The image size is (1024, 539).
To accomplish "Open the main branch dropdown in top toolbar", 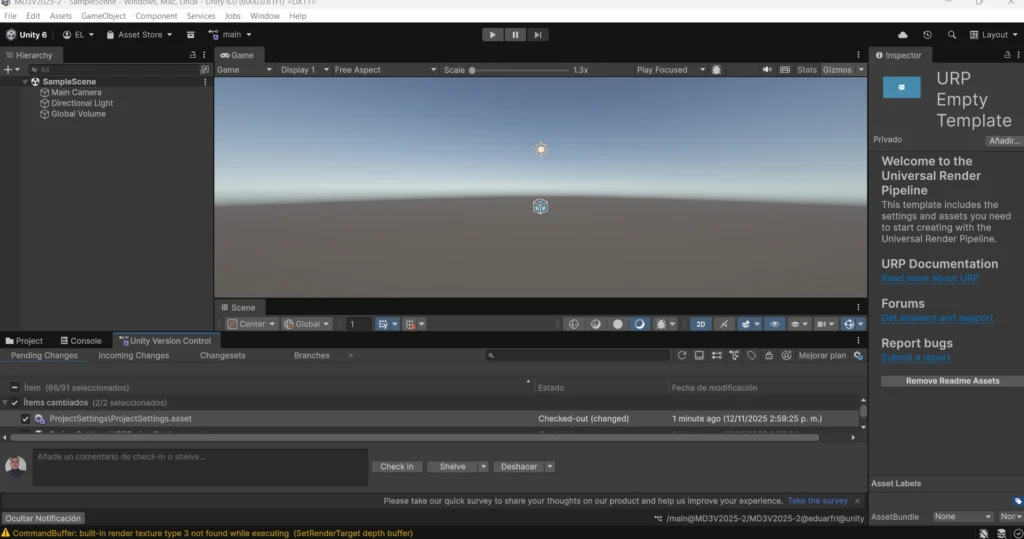I will pos(230,35).
